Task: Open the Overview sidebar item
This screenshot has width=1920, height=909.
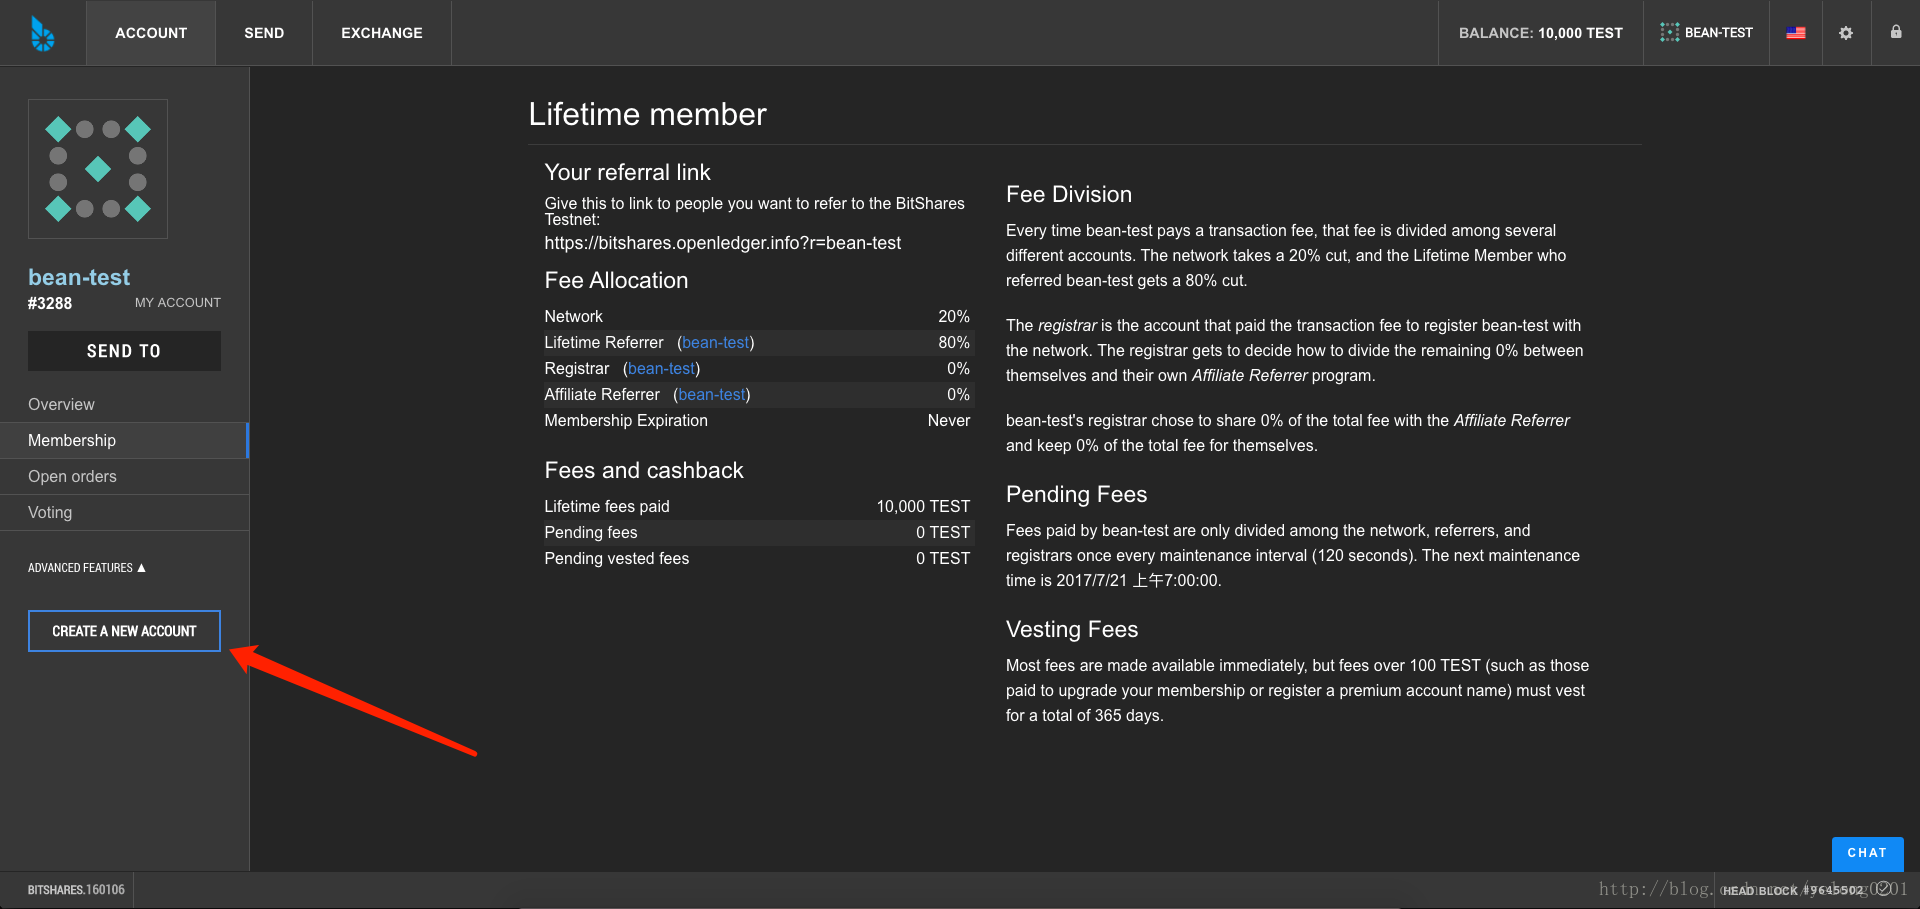Action: (124, 404)
